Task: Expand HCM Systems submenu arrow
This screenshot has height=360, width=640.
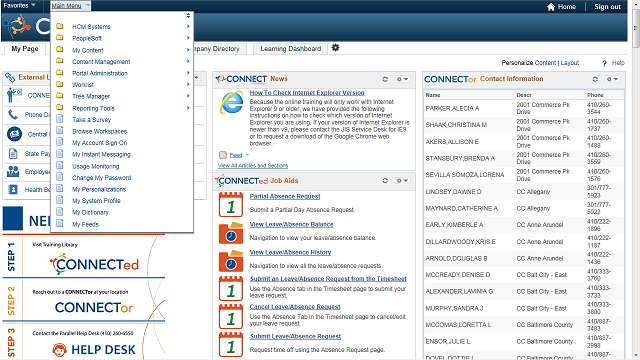Action: [188, 27]
